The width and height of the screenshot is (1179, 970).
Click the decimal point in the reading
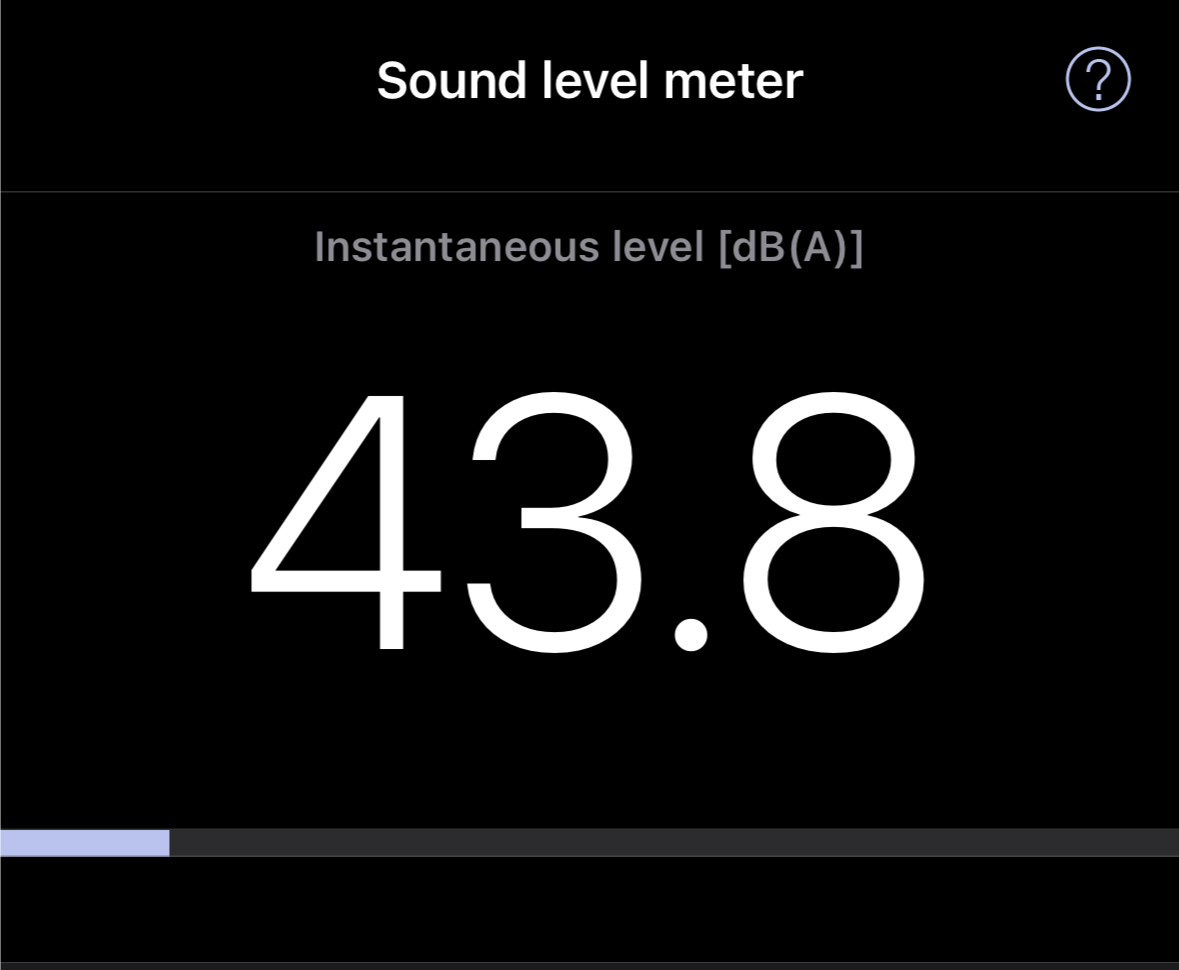coord(690,635)
